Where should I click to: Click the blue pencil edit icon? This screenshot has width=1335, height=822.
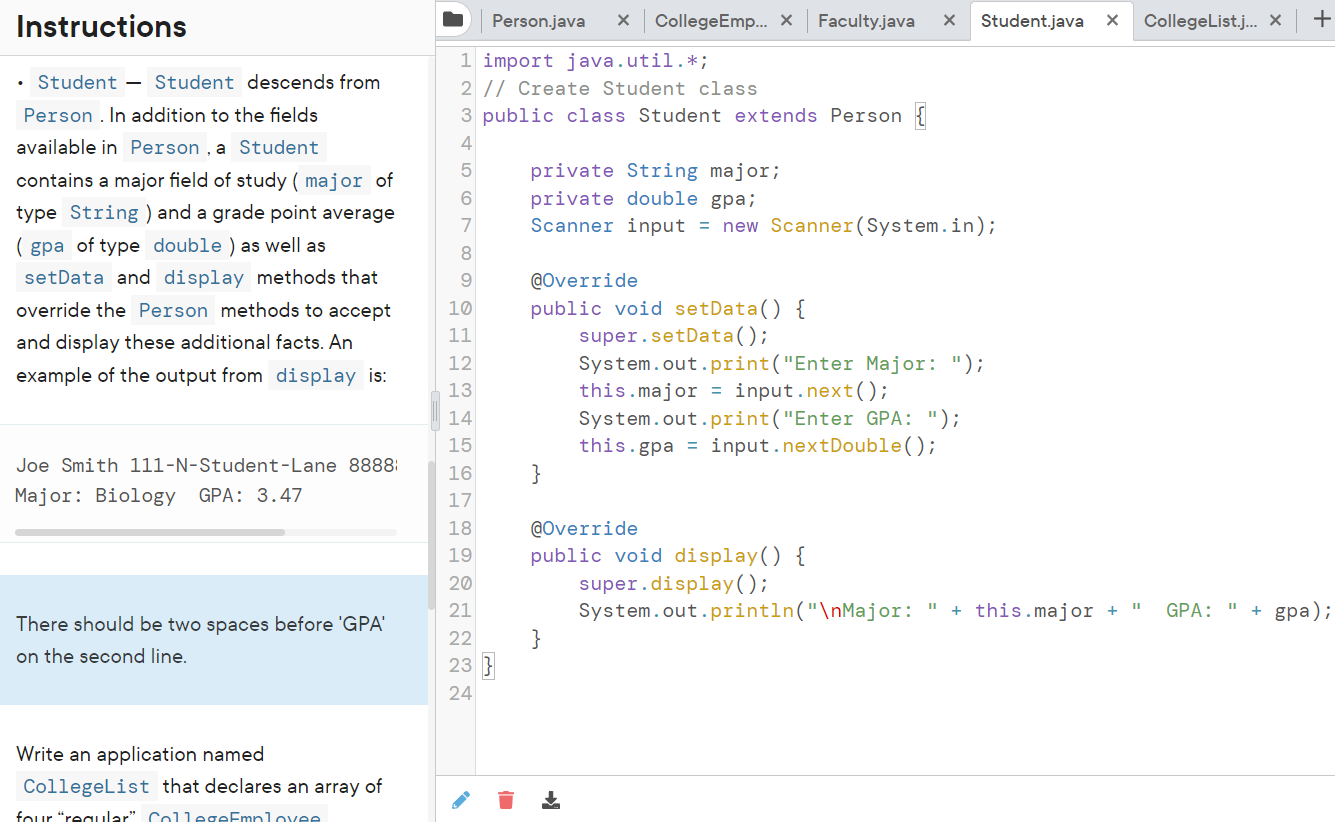[461, 799]
